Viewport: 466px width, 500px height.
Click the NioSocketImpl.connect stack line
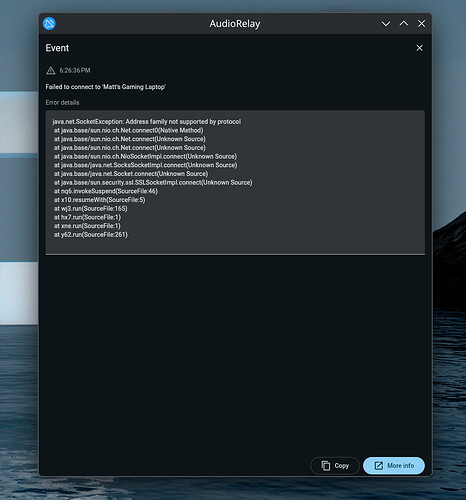coord(145,156)
